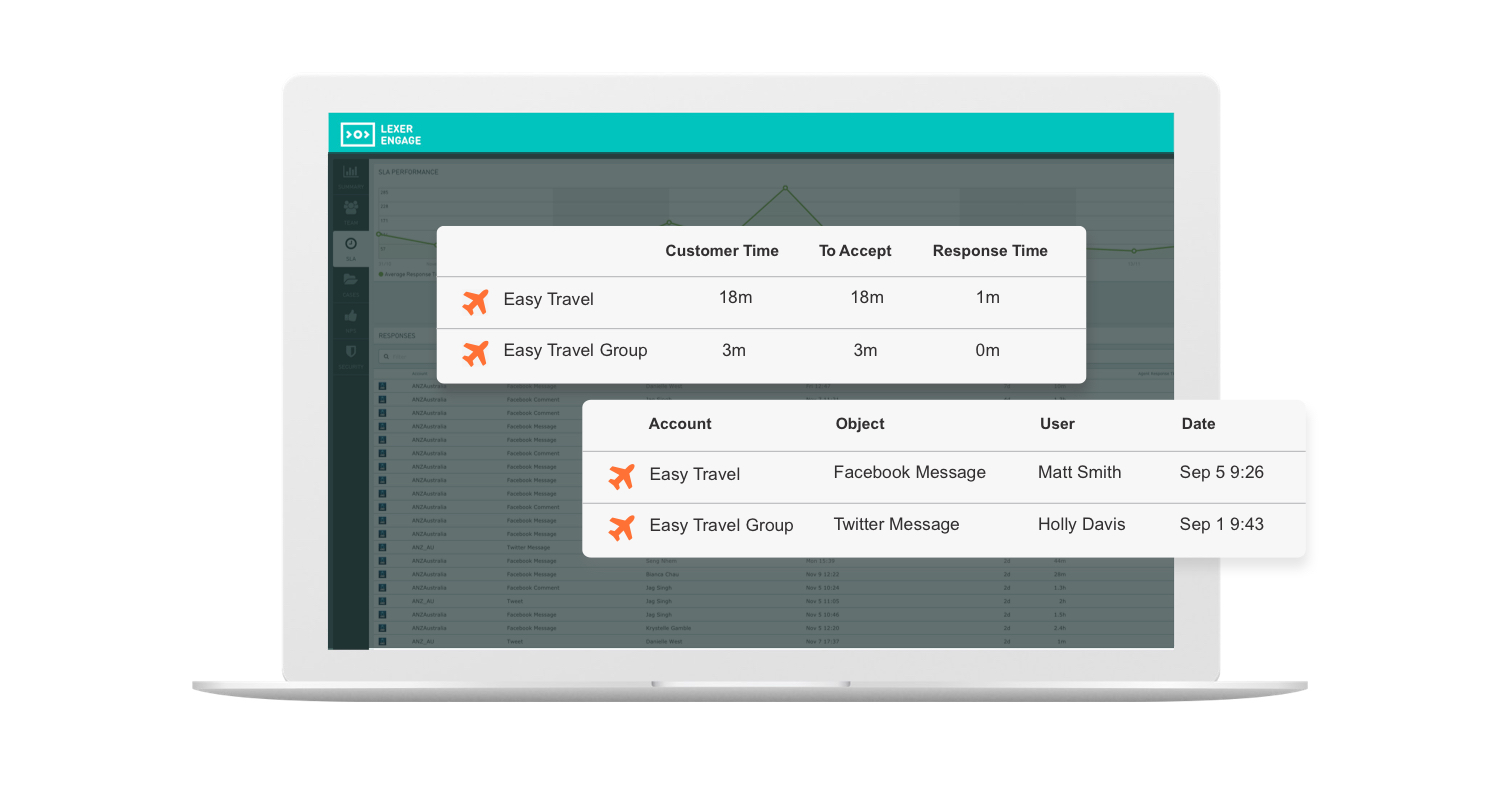Open the Team section in sidebar
Viewport: 1500px width, 800px height.
(x=351, y=213)
